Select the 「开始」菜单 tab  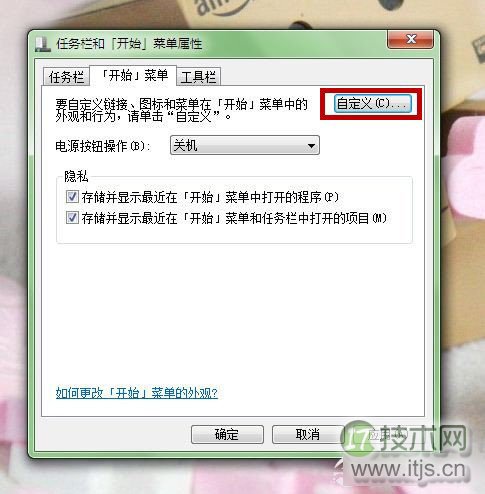pyautogui.click(x=133, y=75)
